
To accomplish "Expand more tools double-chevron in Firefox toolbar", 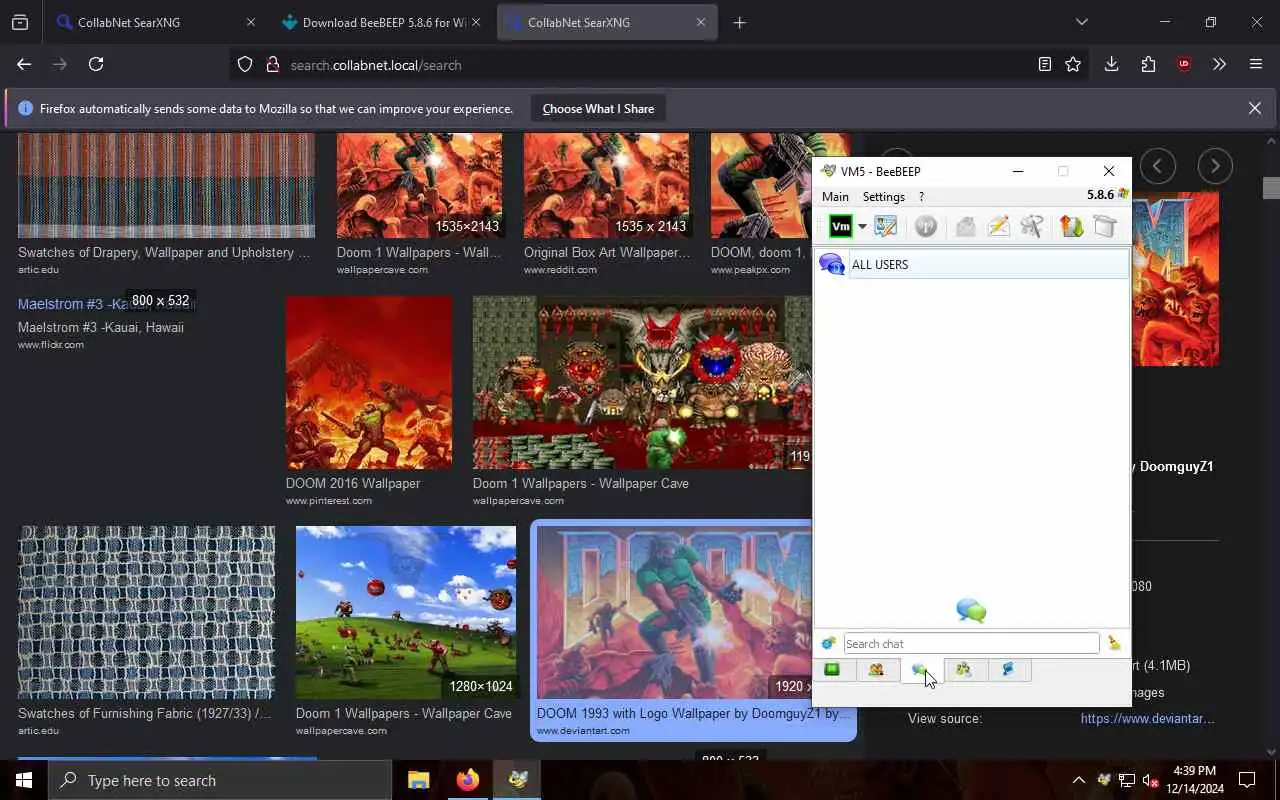I will 1219,64.
